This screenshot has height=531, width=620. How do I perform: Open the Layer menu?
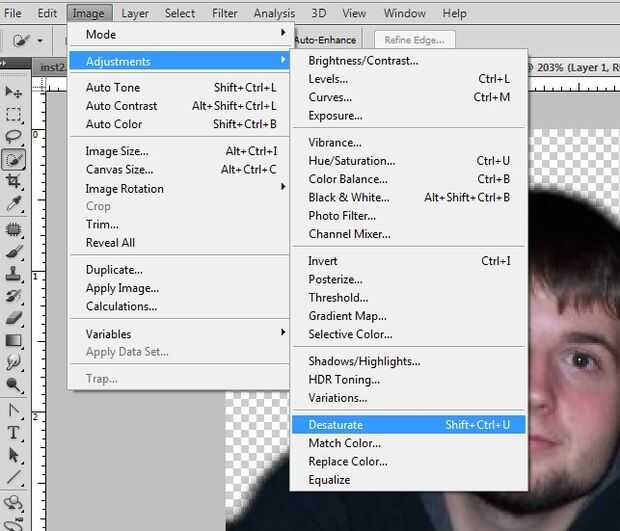coord(135,13)
